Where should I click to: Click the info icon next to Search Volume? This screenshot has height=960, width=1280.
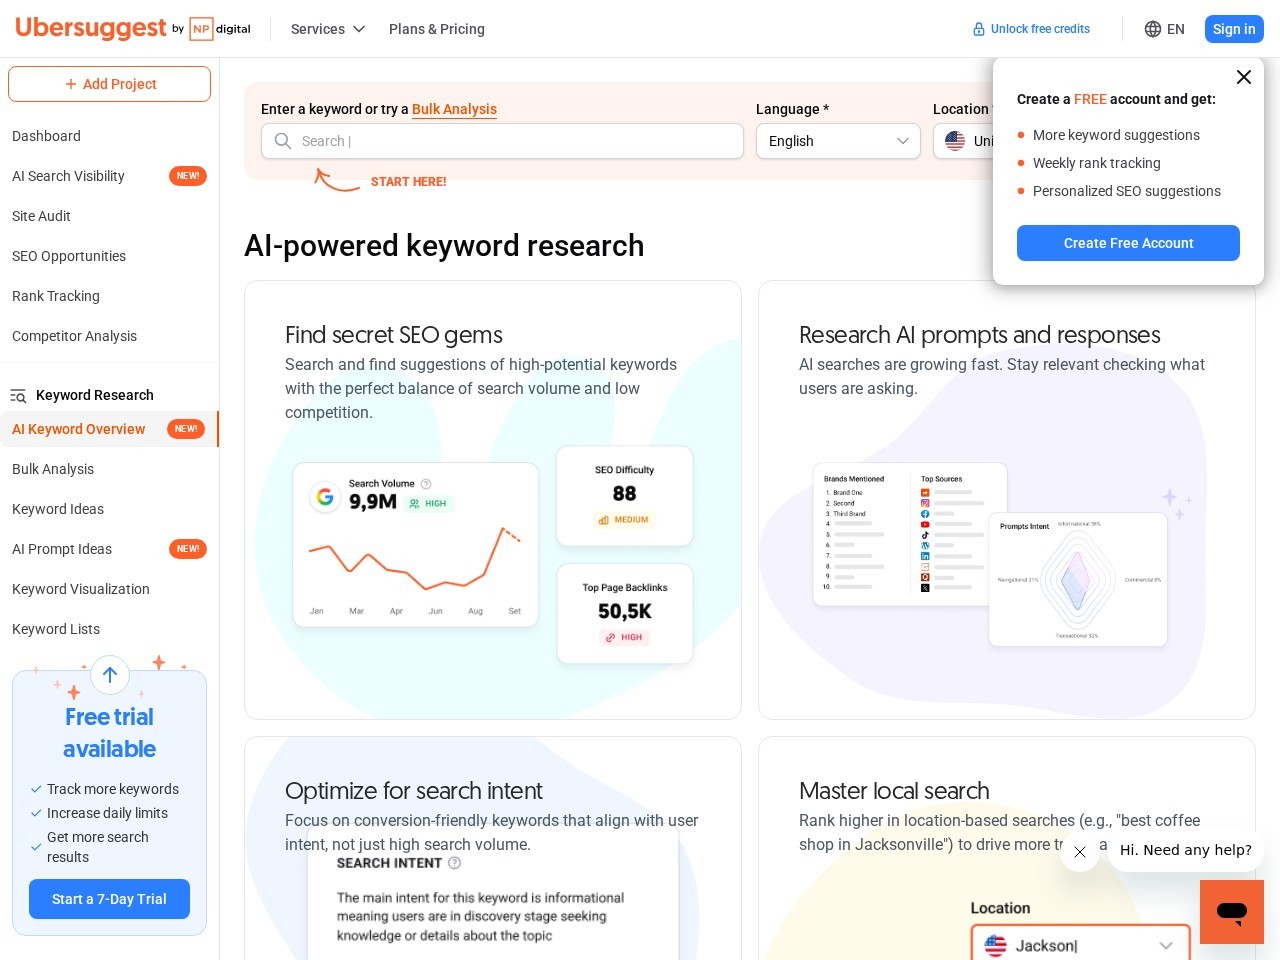[426, 483]
